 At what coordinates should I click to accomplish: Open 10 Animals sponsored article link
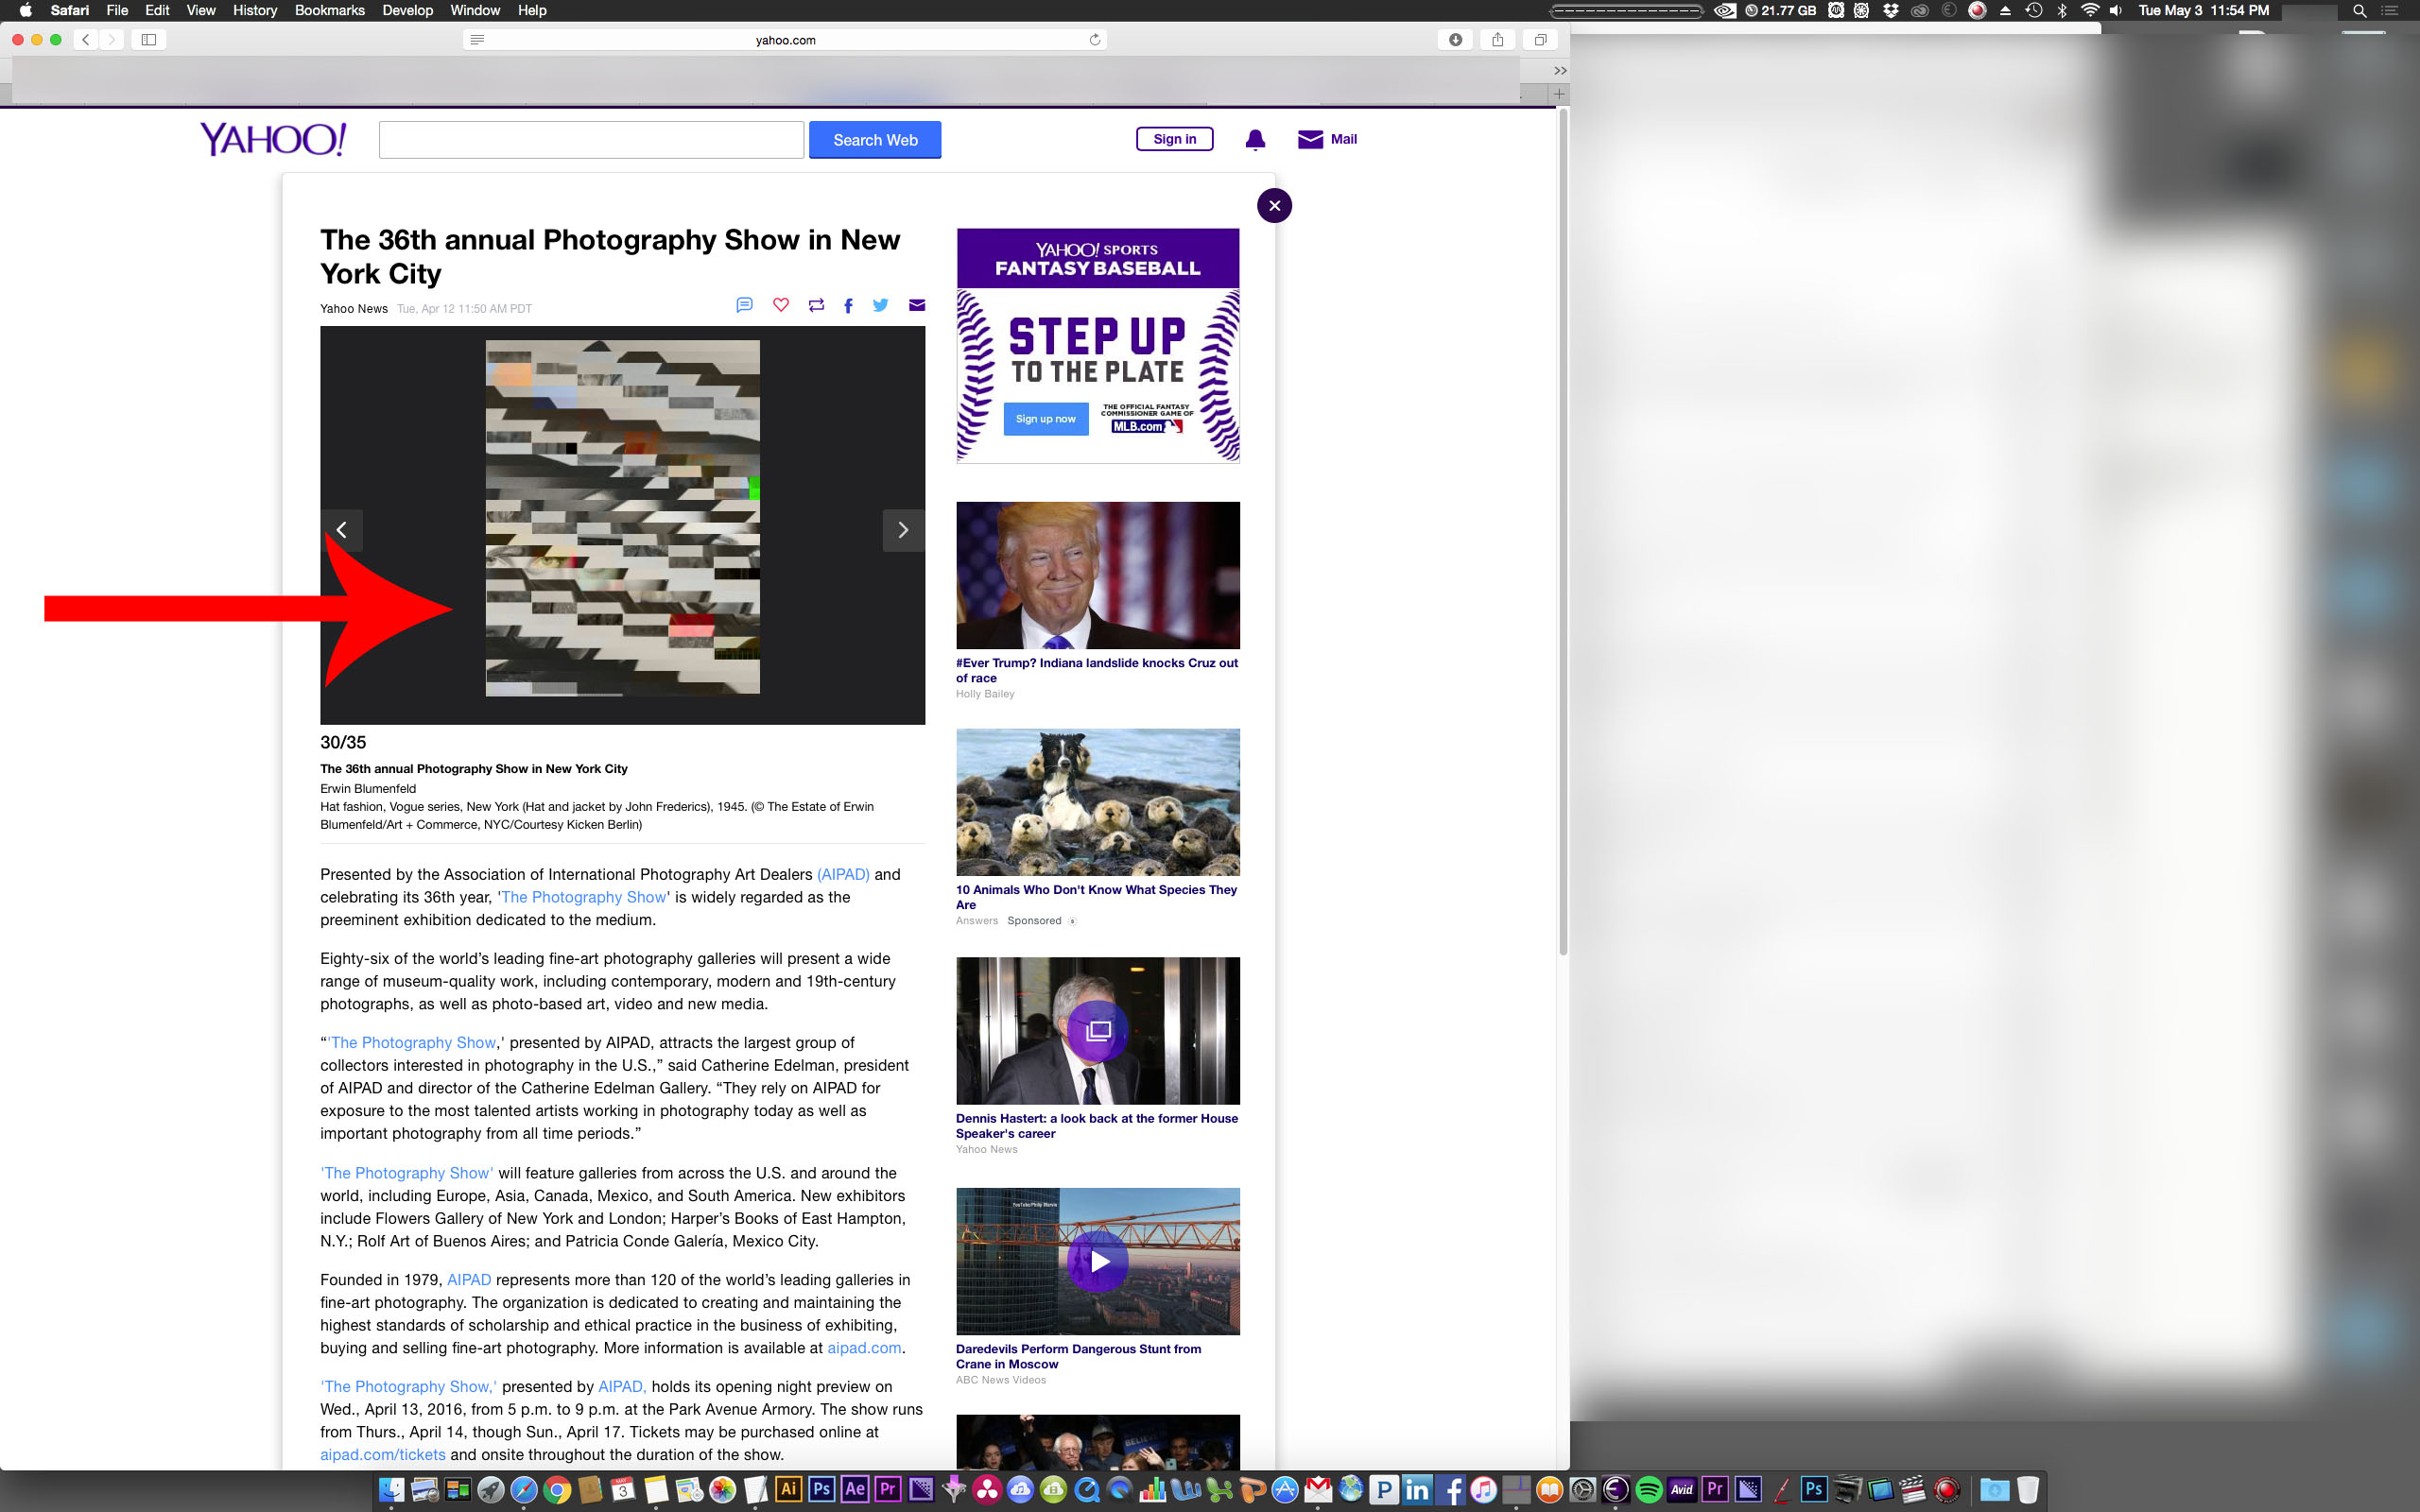pos(1096,897)
